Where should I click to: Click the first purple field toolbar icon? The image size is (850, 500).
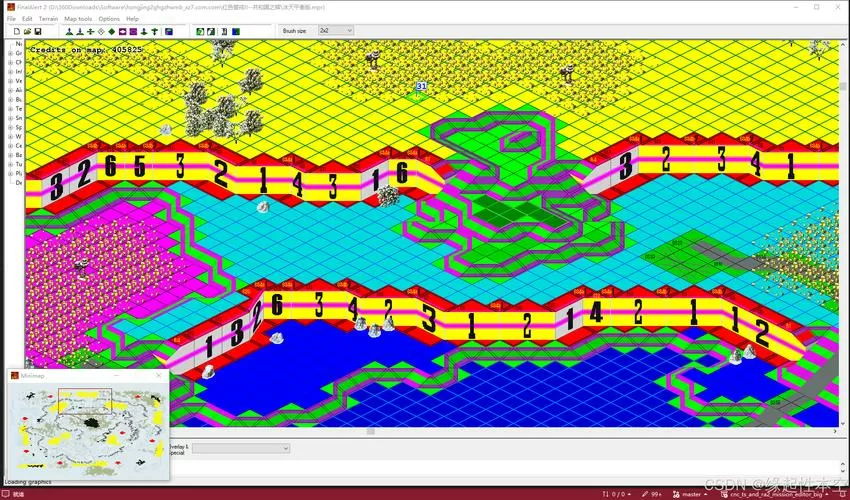pos(123,31)
